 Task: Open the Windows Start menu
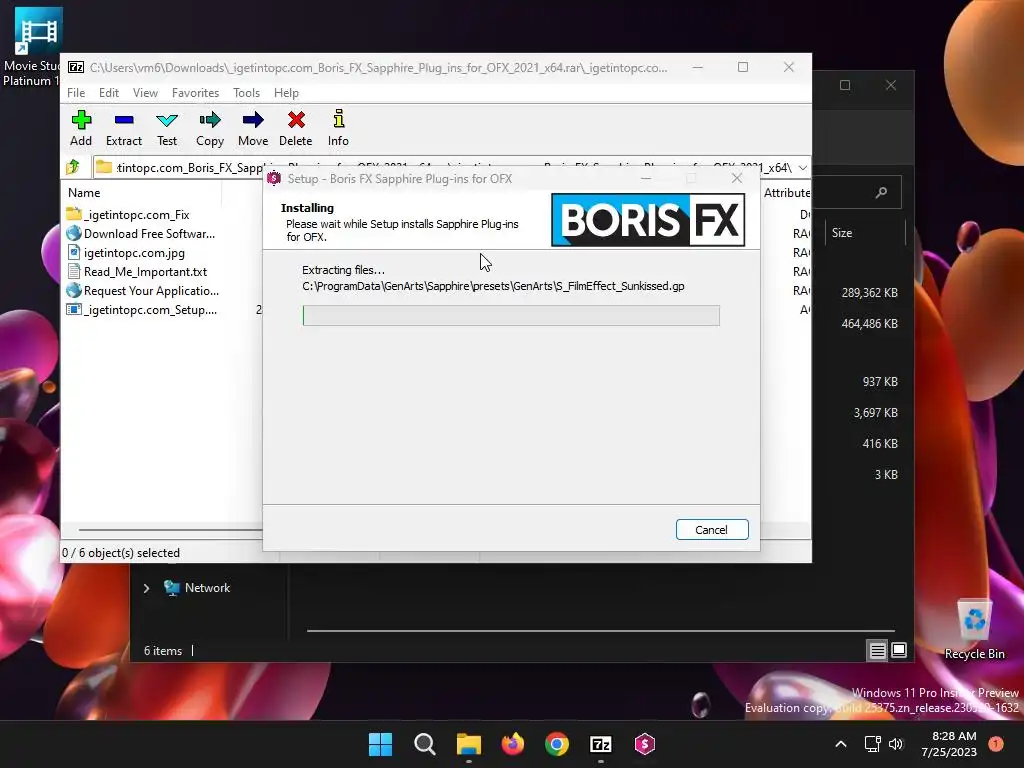coord(381,744)
